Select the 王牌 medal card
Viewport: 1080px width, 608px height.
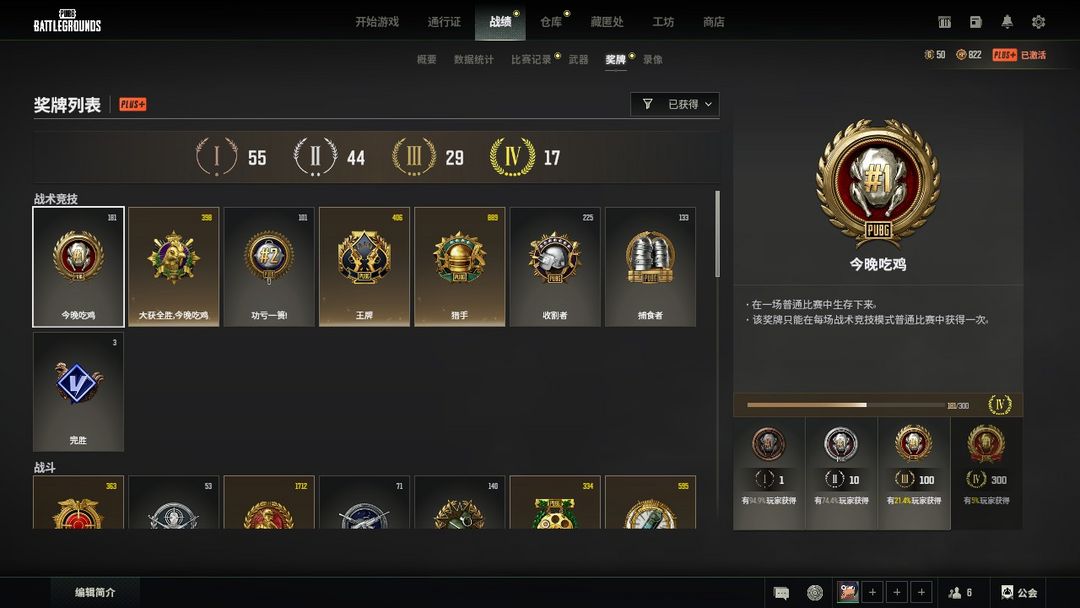point(364,266)
